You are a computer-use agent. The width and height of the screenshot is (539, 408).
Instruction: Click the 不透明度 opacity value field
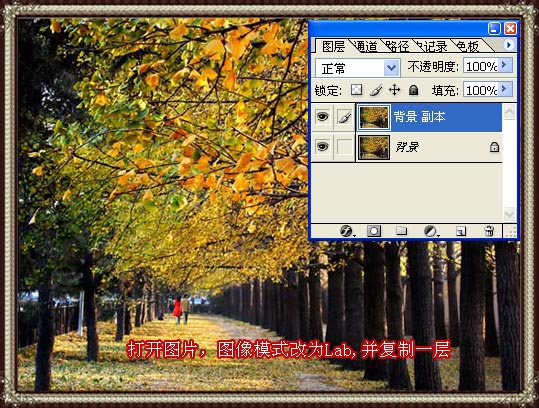click(481, 66)
